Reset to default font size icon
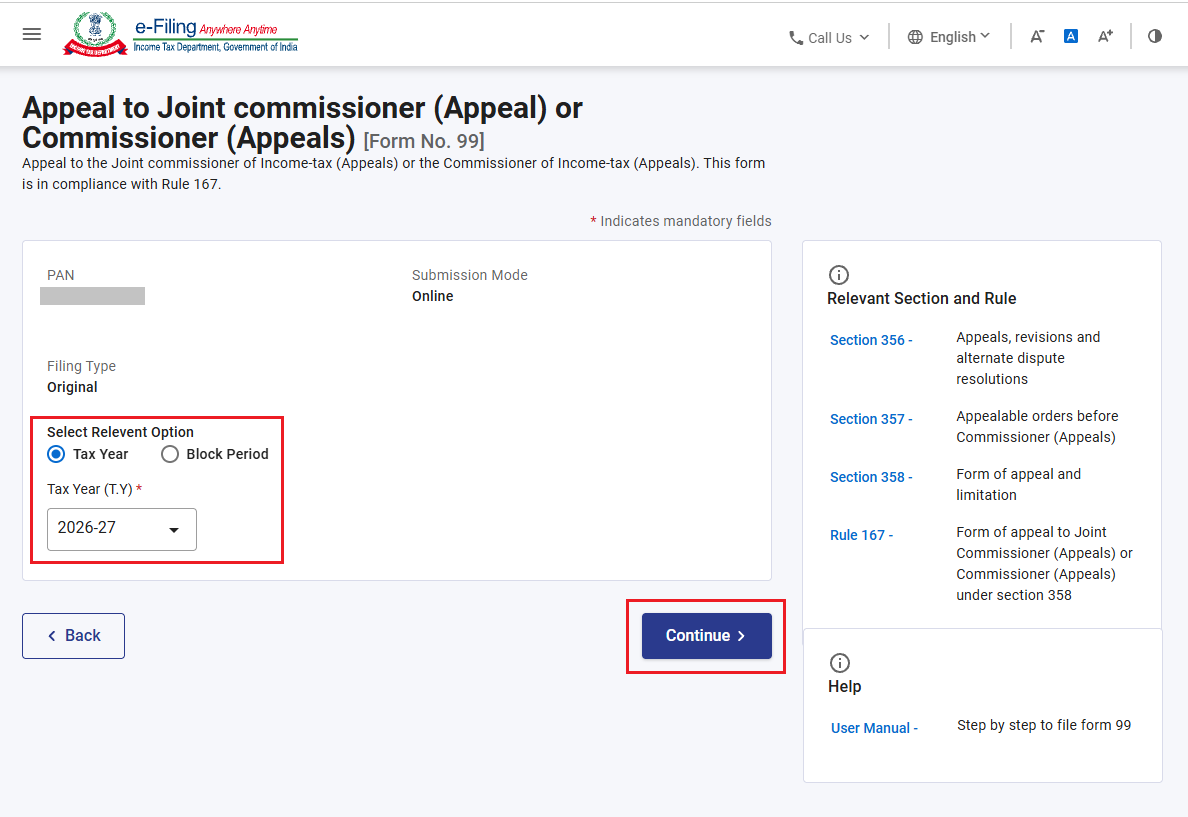 (1071, 36)
